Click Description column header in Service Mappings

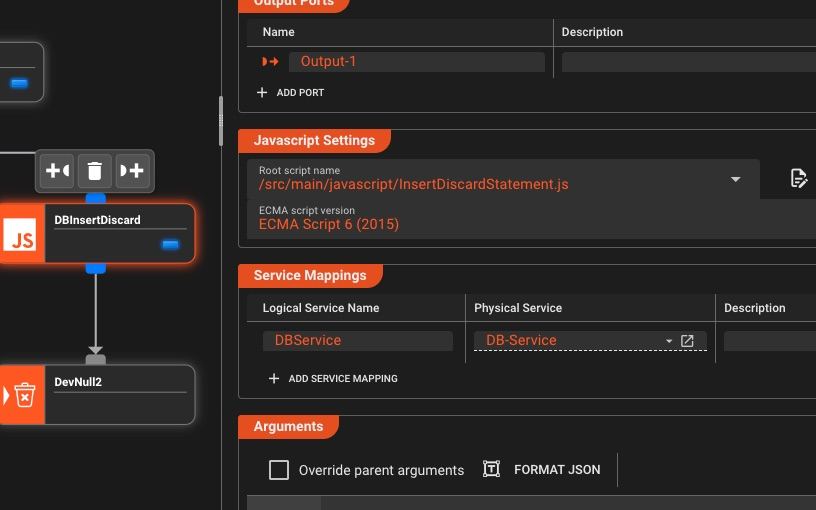[x=755, y=308]
